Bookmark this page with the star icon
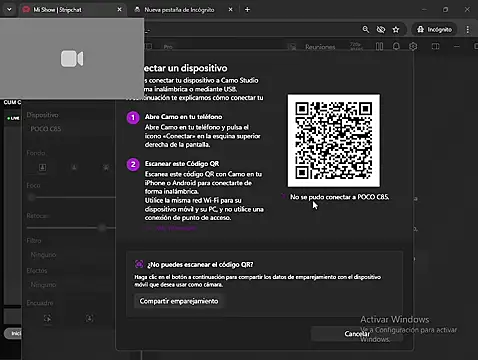478x360 pixels. pos(396,30)
